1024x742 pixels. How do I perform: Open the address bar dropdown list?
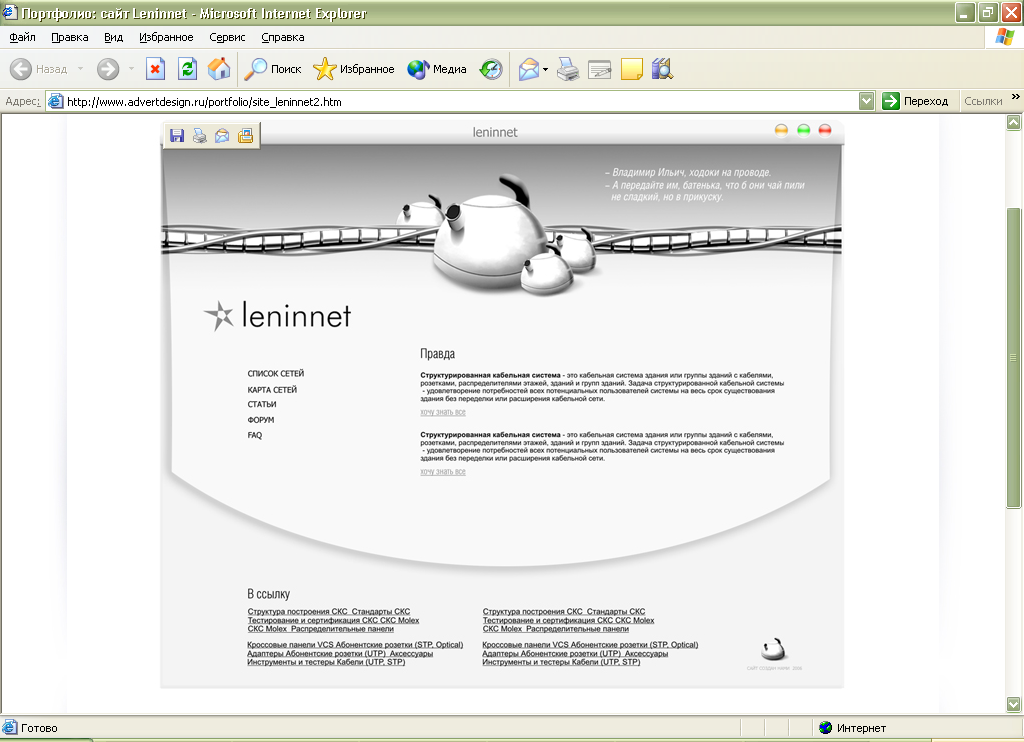point(866,101)
